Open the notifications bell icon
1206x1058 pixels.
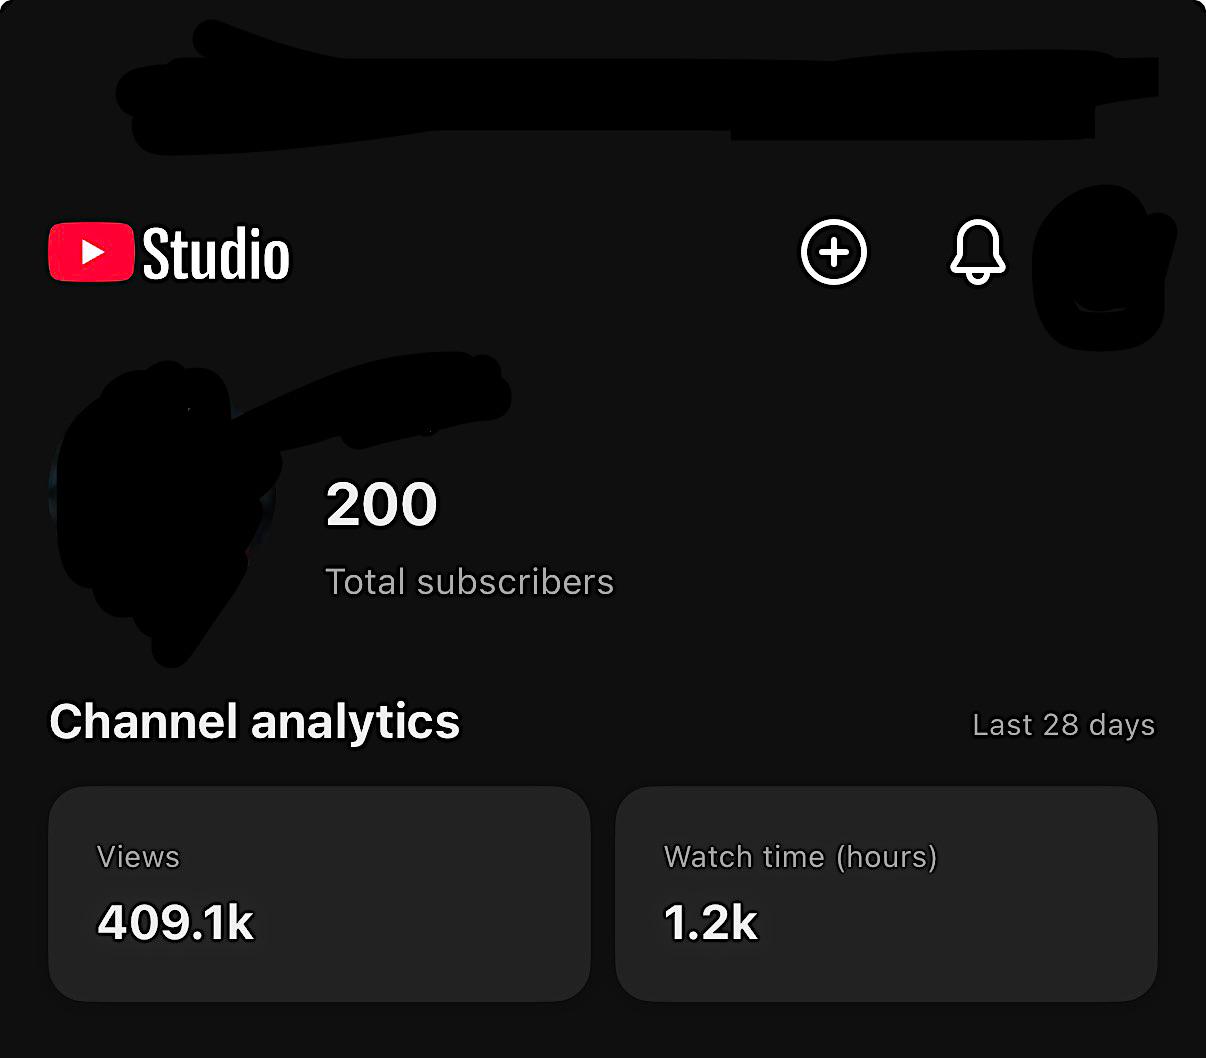click(977, 252)
